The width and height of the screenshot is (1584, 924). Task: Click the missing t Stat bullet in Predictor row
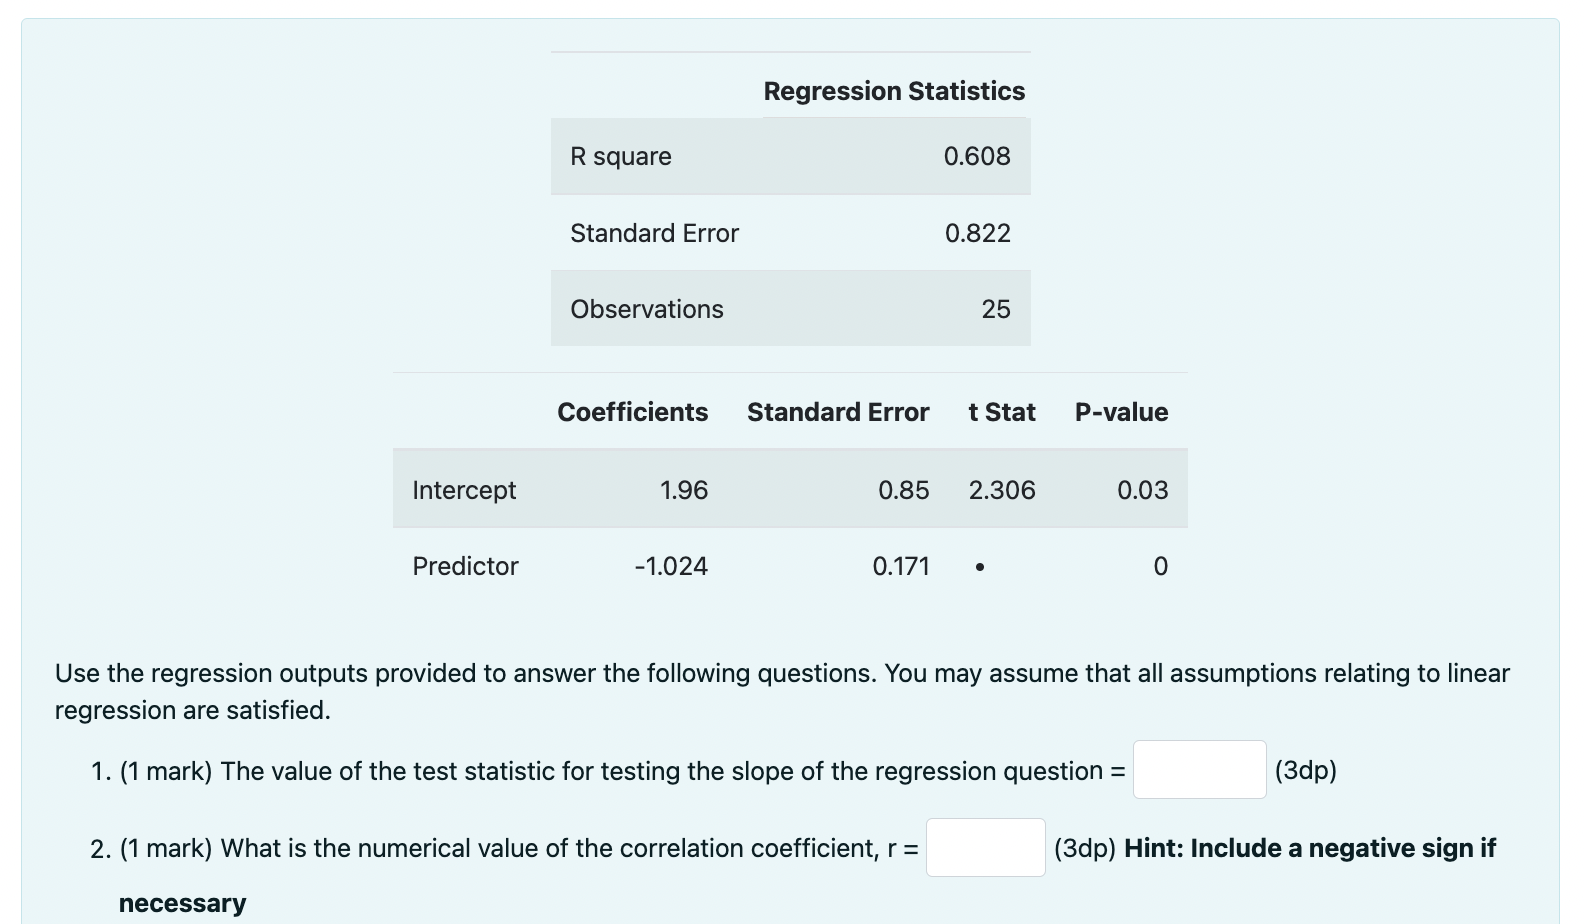[x=979, y=567]
